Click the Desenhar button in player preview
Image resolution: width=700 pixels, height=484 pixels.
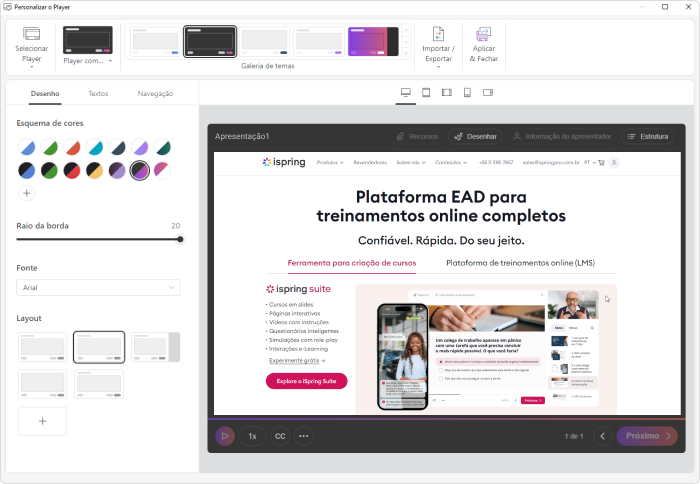pos(475,136)
